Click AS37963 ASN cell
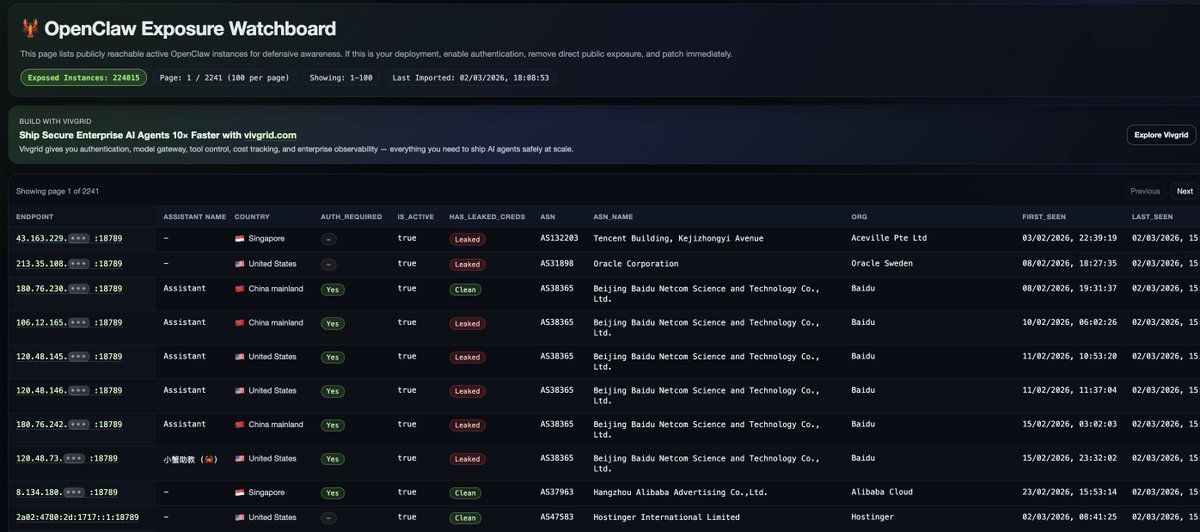Image resolution: width=1200 pixels, height=532 pixels. 557,493
